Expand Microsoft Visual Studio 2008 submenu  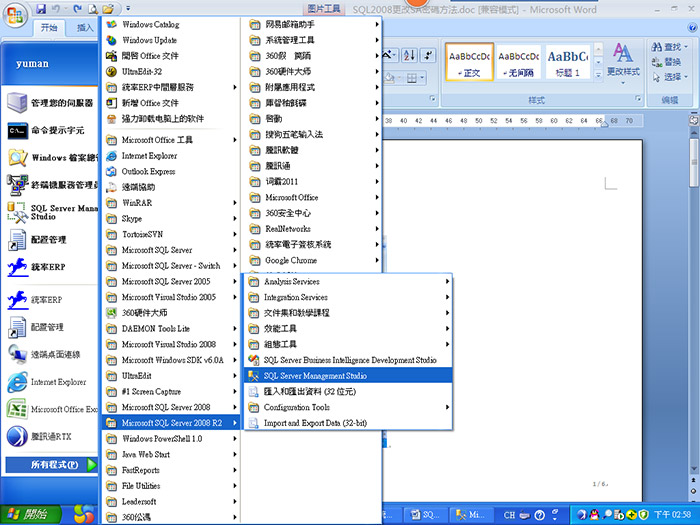[171, 344]
